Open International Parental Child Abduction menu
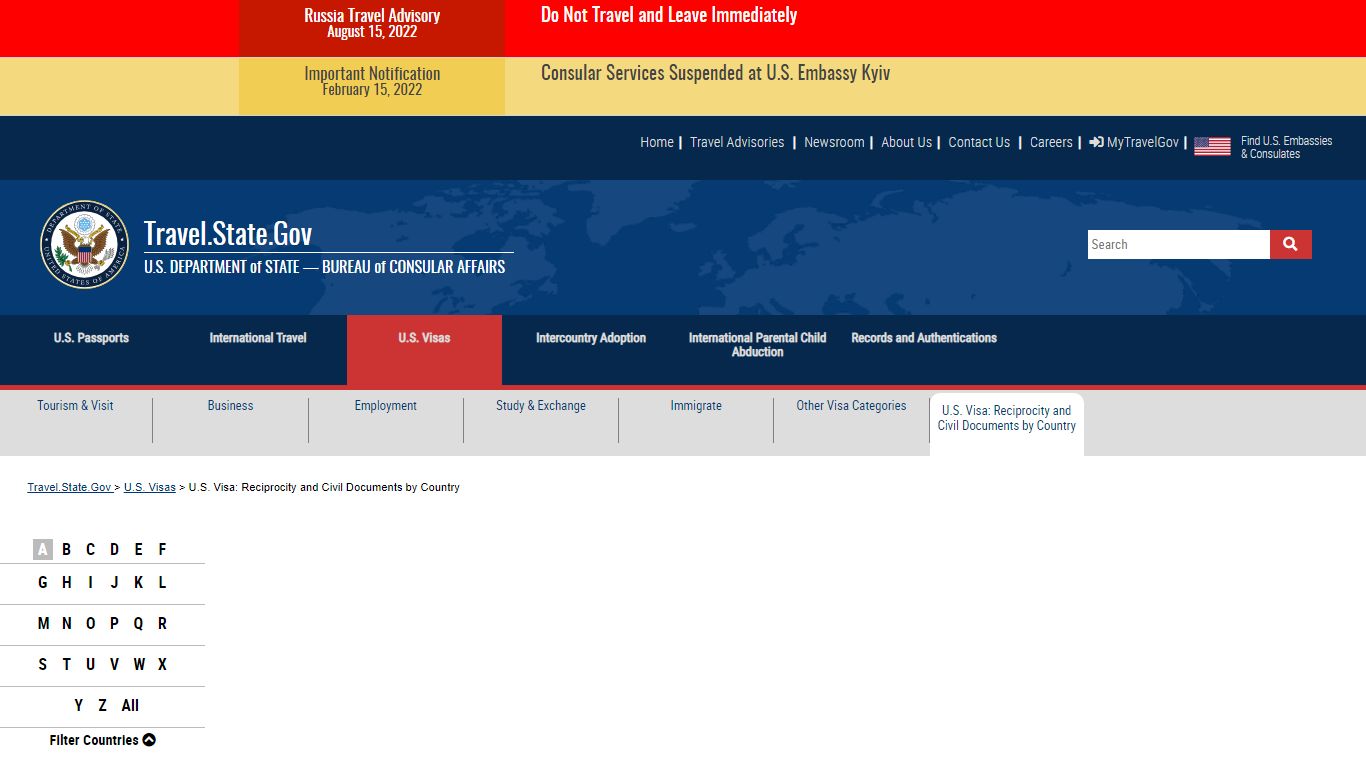The height and width of the screenshot is (768, 1366). [757, 345]
